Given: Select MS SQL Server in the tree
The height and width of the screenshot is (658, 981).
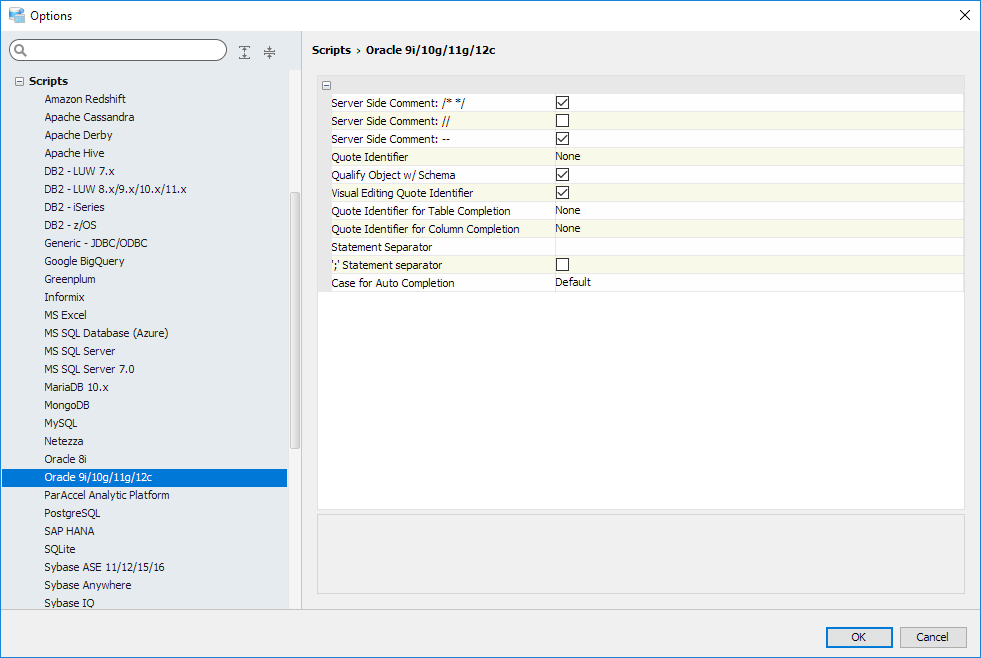Looking at the screenshot, I should point(79,351).
